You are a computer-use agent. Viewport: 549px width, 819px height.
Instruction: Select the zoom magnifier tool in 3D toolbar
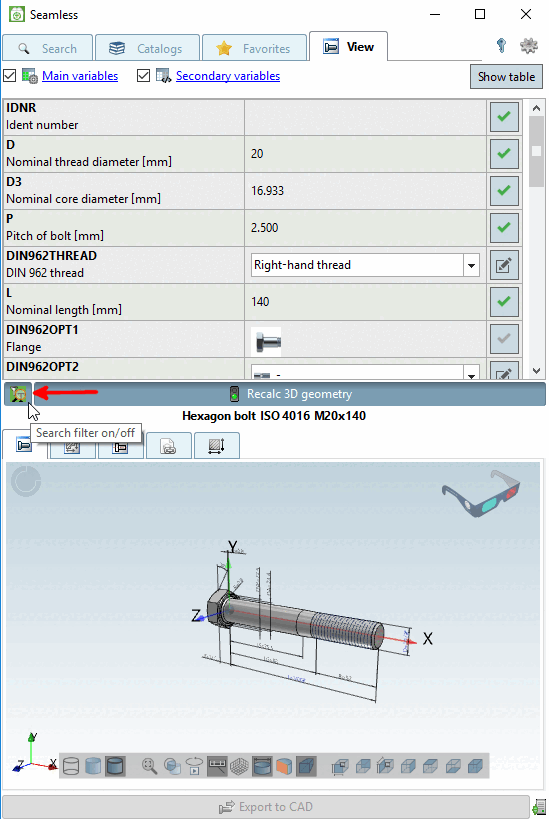(x=150, y=766)
